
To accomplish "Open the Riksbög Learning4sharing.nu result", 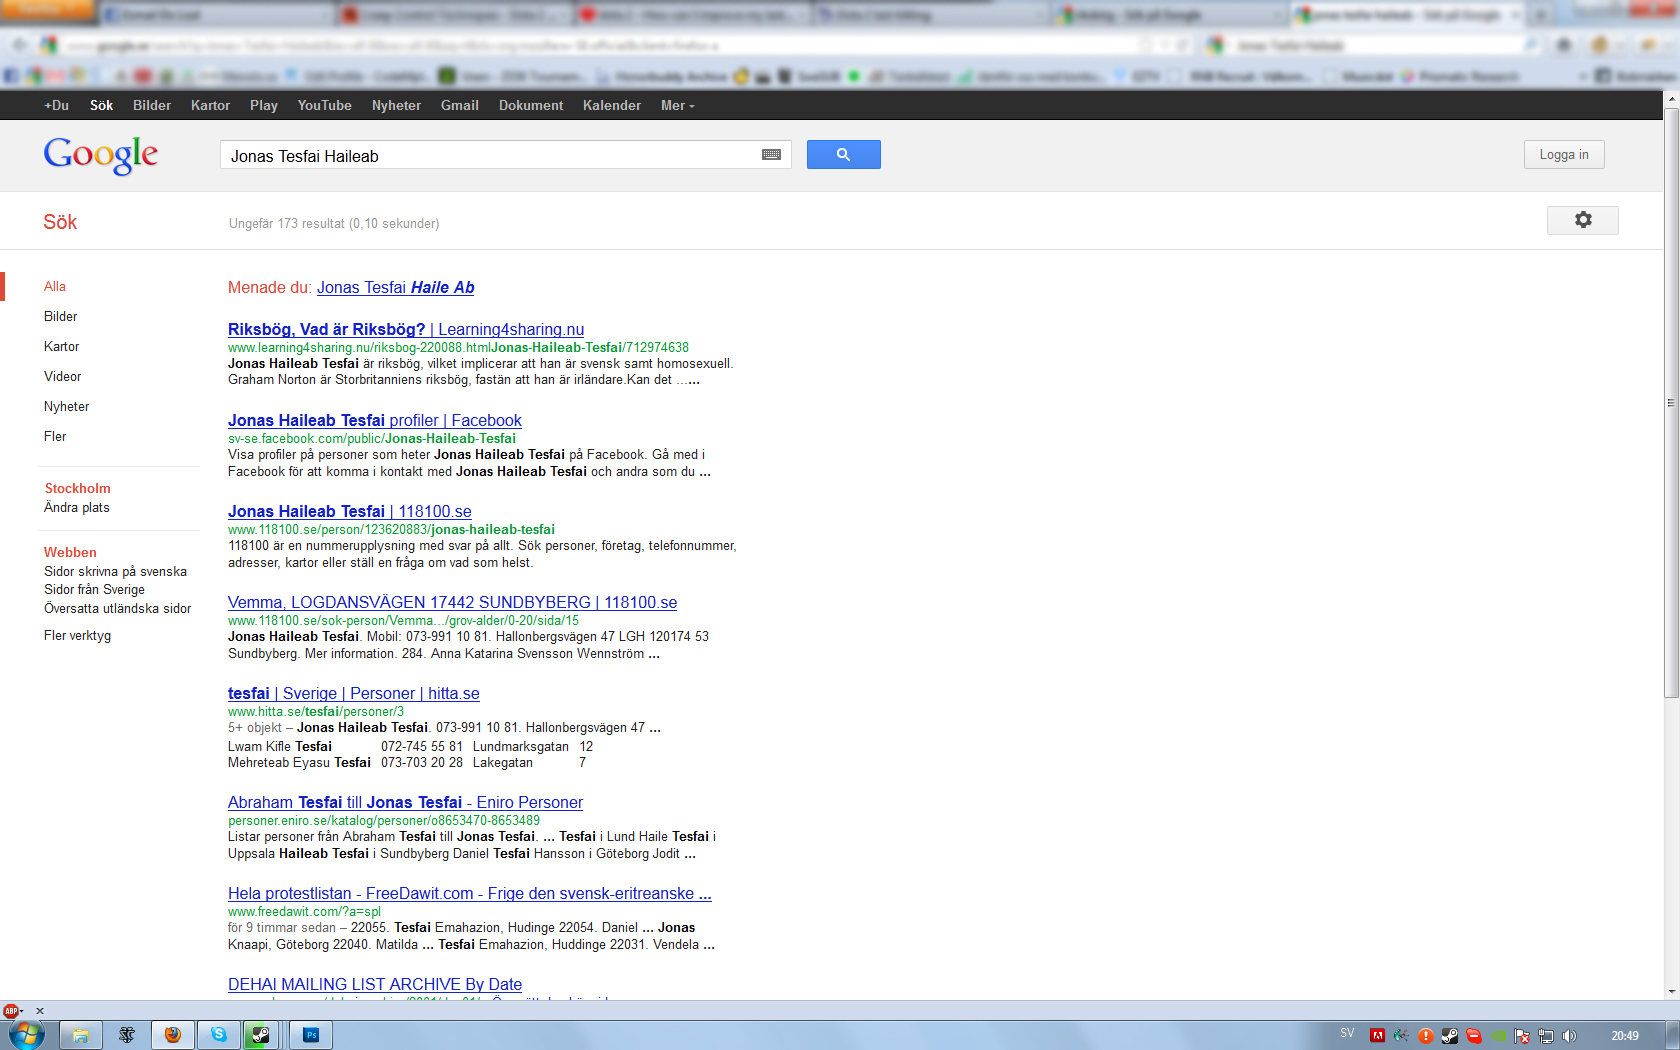I will click(406, 330).
